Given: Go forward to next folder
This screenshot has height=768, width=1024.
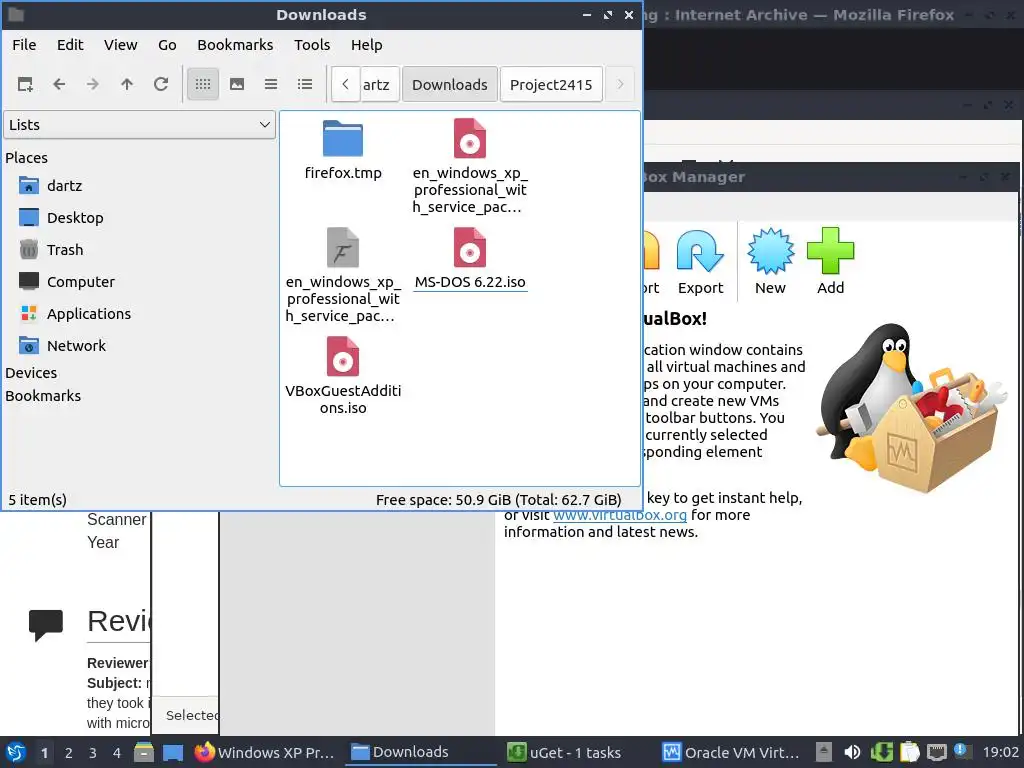Looking at the screenshot, I should click(x=93, y=84).
